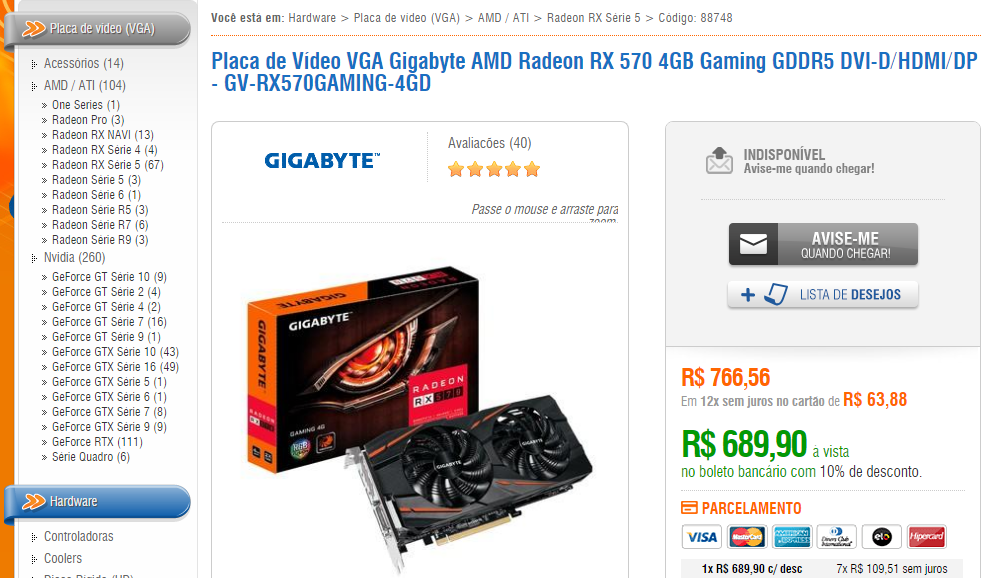Viewport: 992px width, 578px height.
Task: Collapse the AMD / ATI (104) category
Action: pos(34,86)
